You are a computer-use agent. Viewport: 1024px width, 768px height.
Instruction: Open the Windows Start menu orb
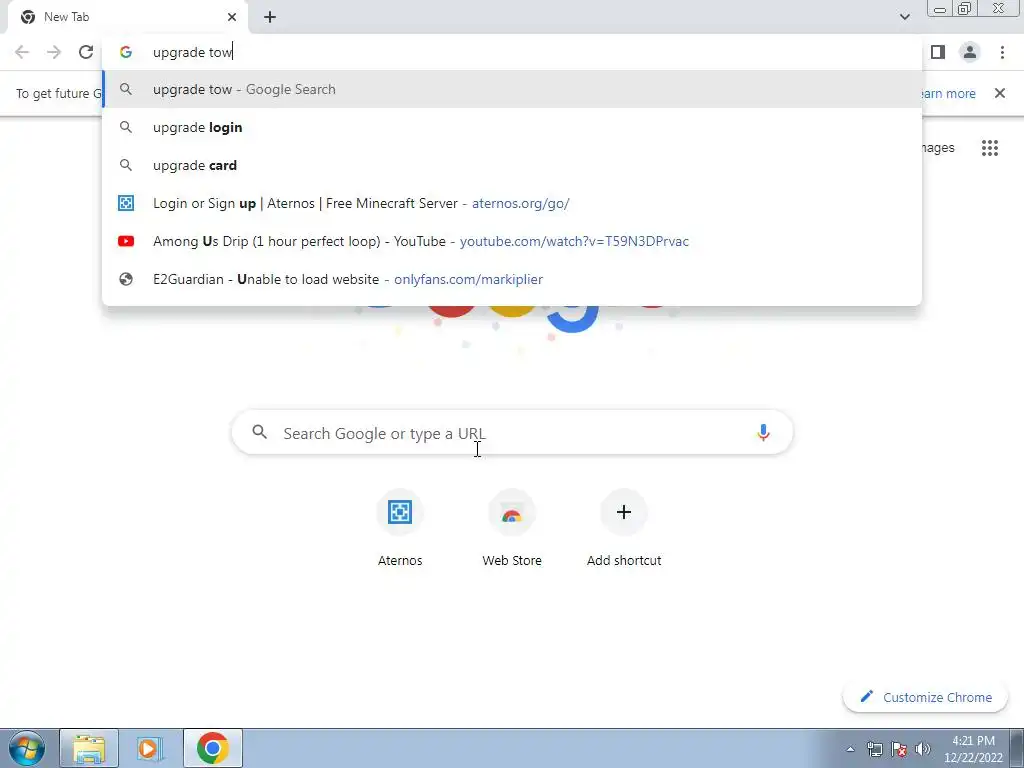point(27,748)
